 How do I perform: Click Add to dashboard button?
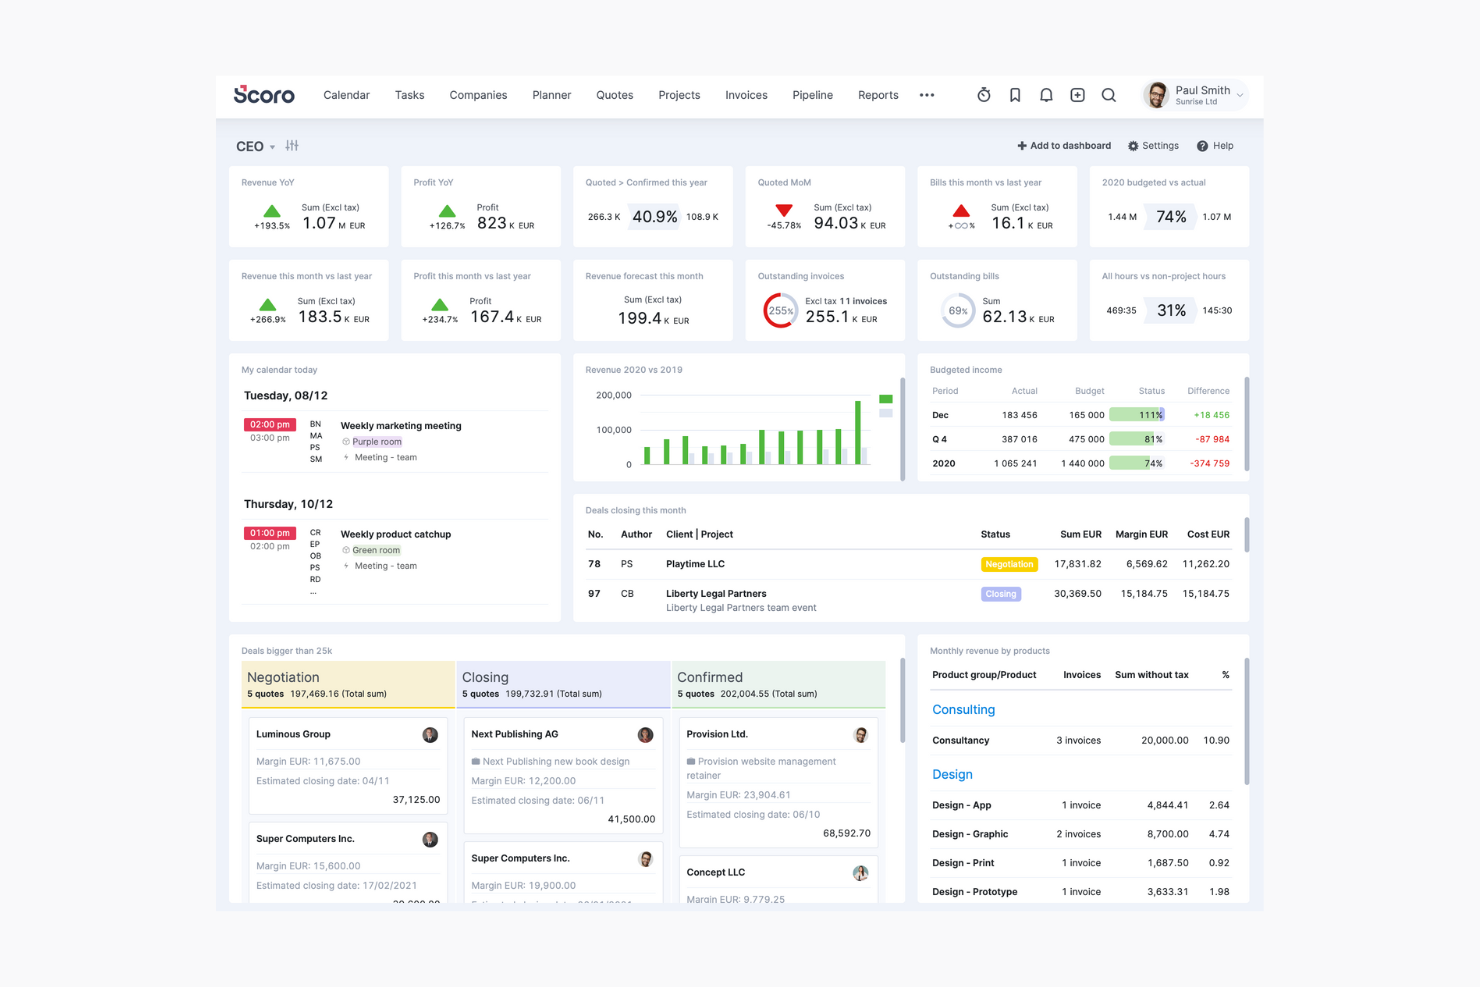[1064, 146]
